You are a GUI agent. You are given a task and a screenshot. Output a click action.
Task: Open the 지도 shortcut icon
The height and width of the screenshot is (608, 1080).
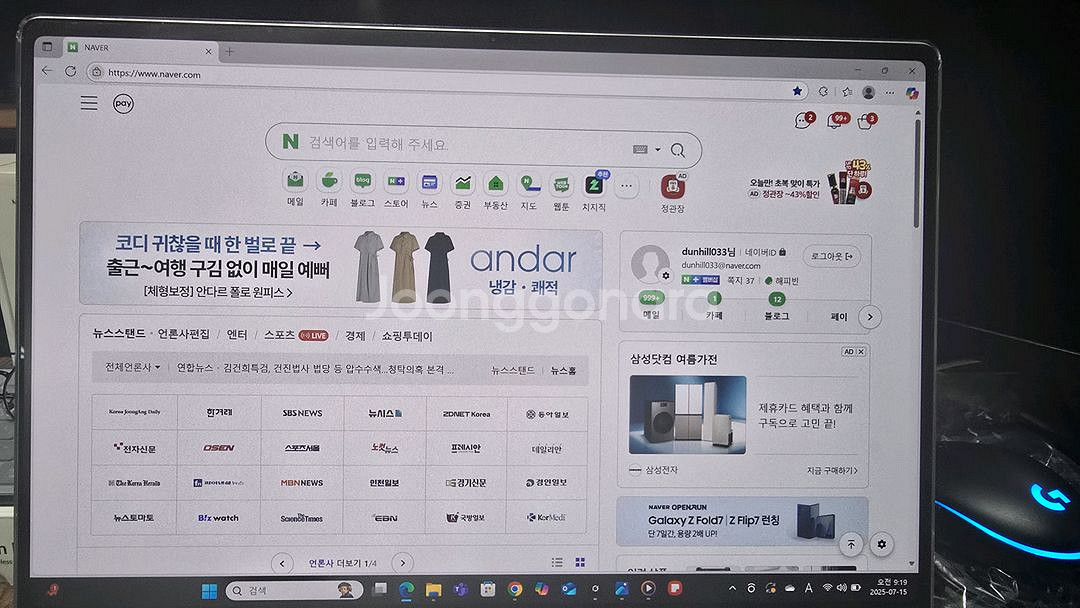[x=528, y=184]
